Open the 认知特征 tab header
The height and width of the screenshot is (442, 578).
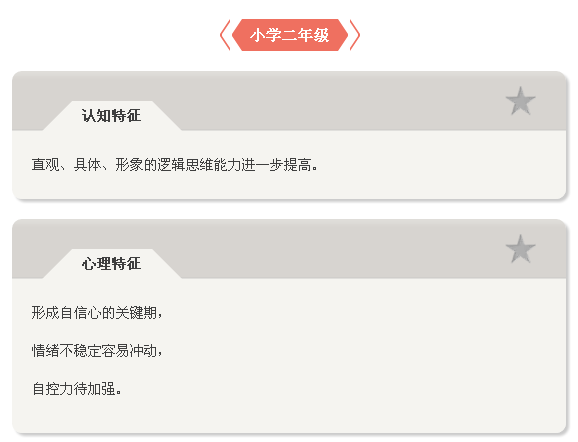pyautogui.click(x=111, y=115)
